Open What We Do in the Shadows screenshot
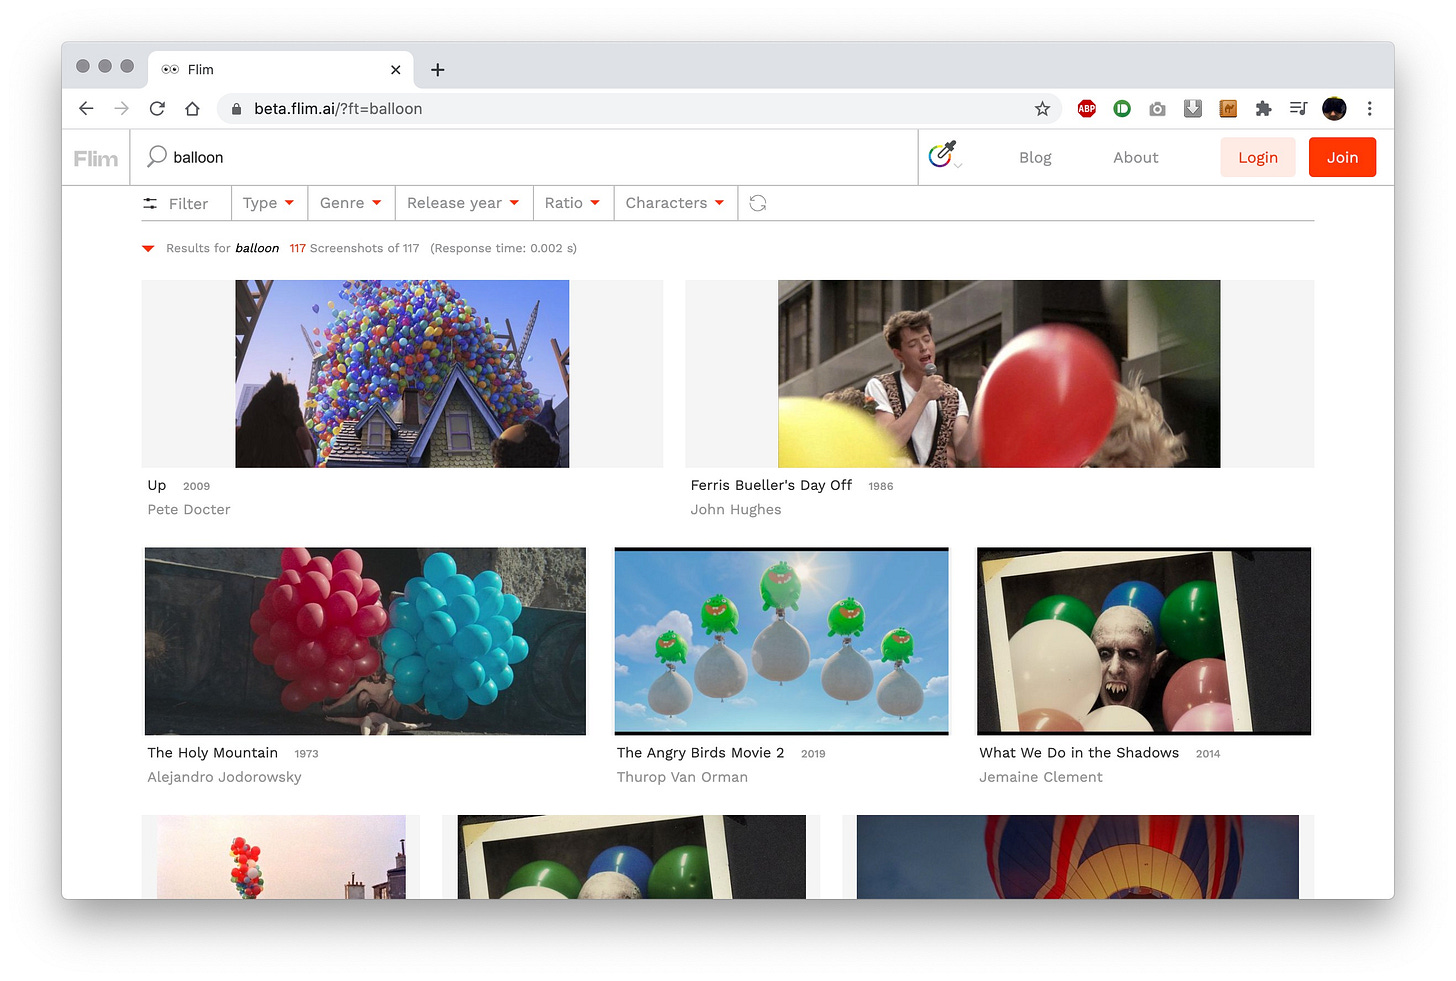The image size is (1456, 981). pos(1144,641)
